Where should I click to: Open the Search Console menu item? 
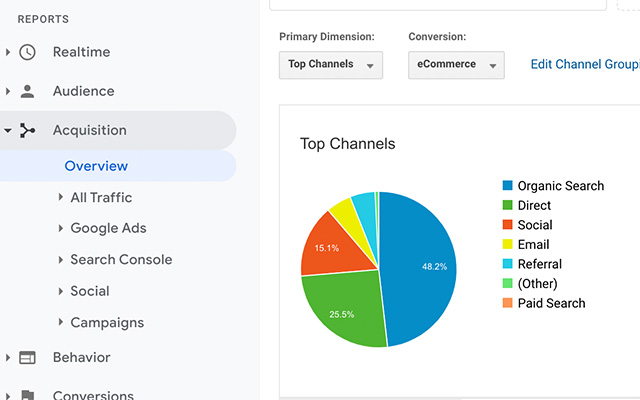point(121,259)
